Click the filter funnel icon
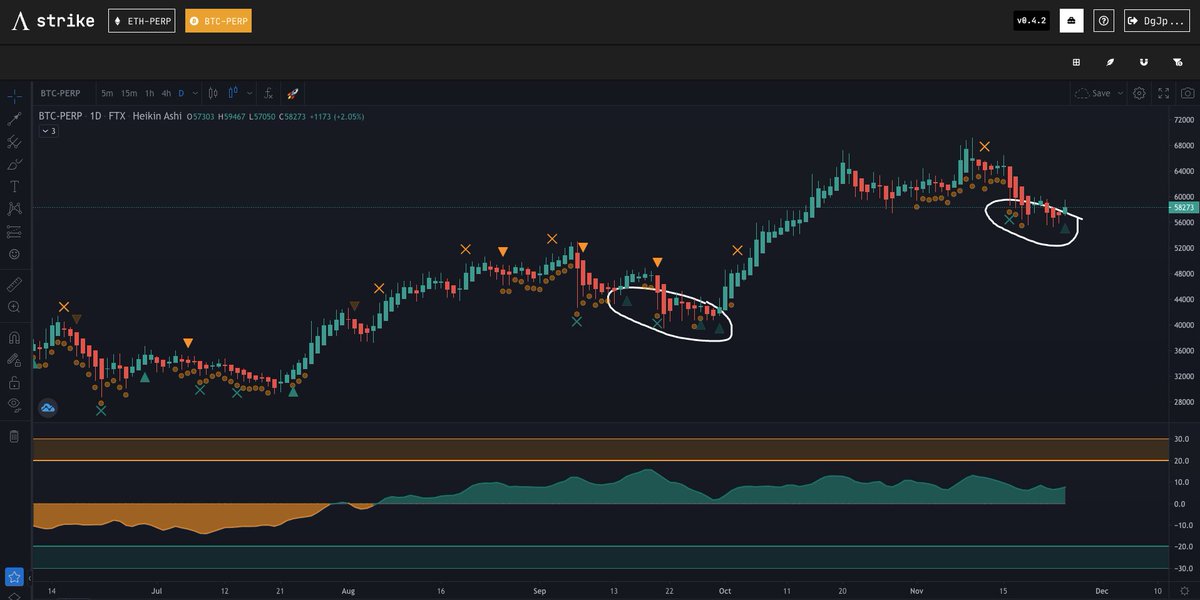1200x600 pixels. pos(1177,62)
